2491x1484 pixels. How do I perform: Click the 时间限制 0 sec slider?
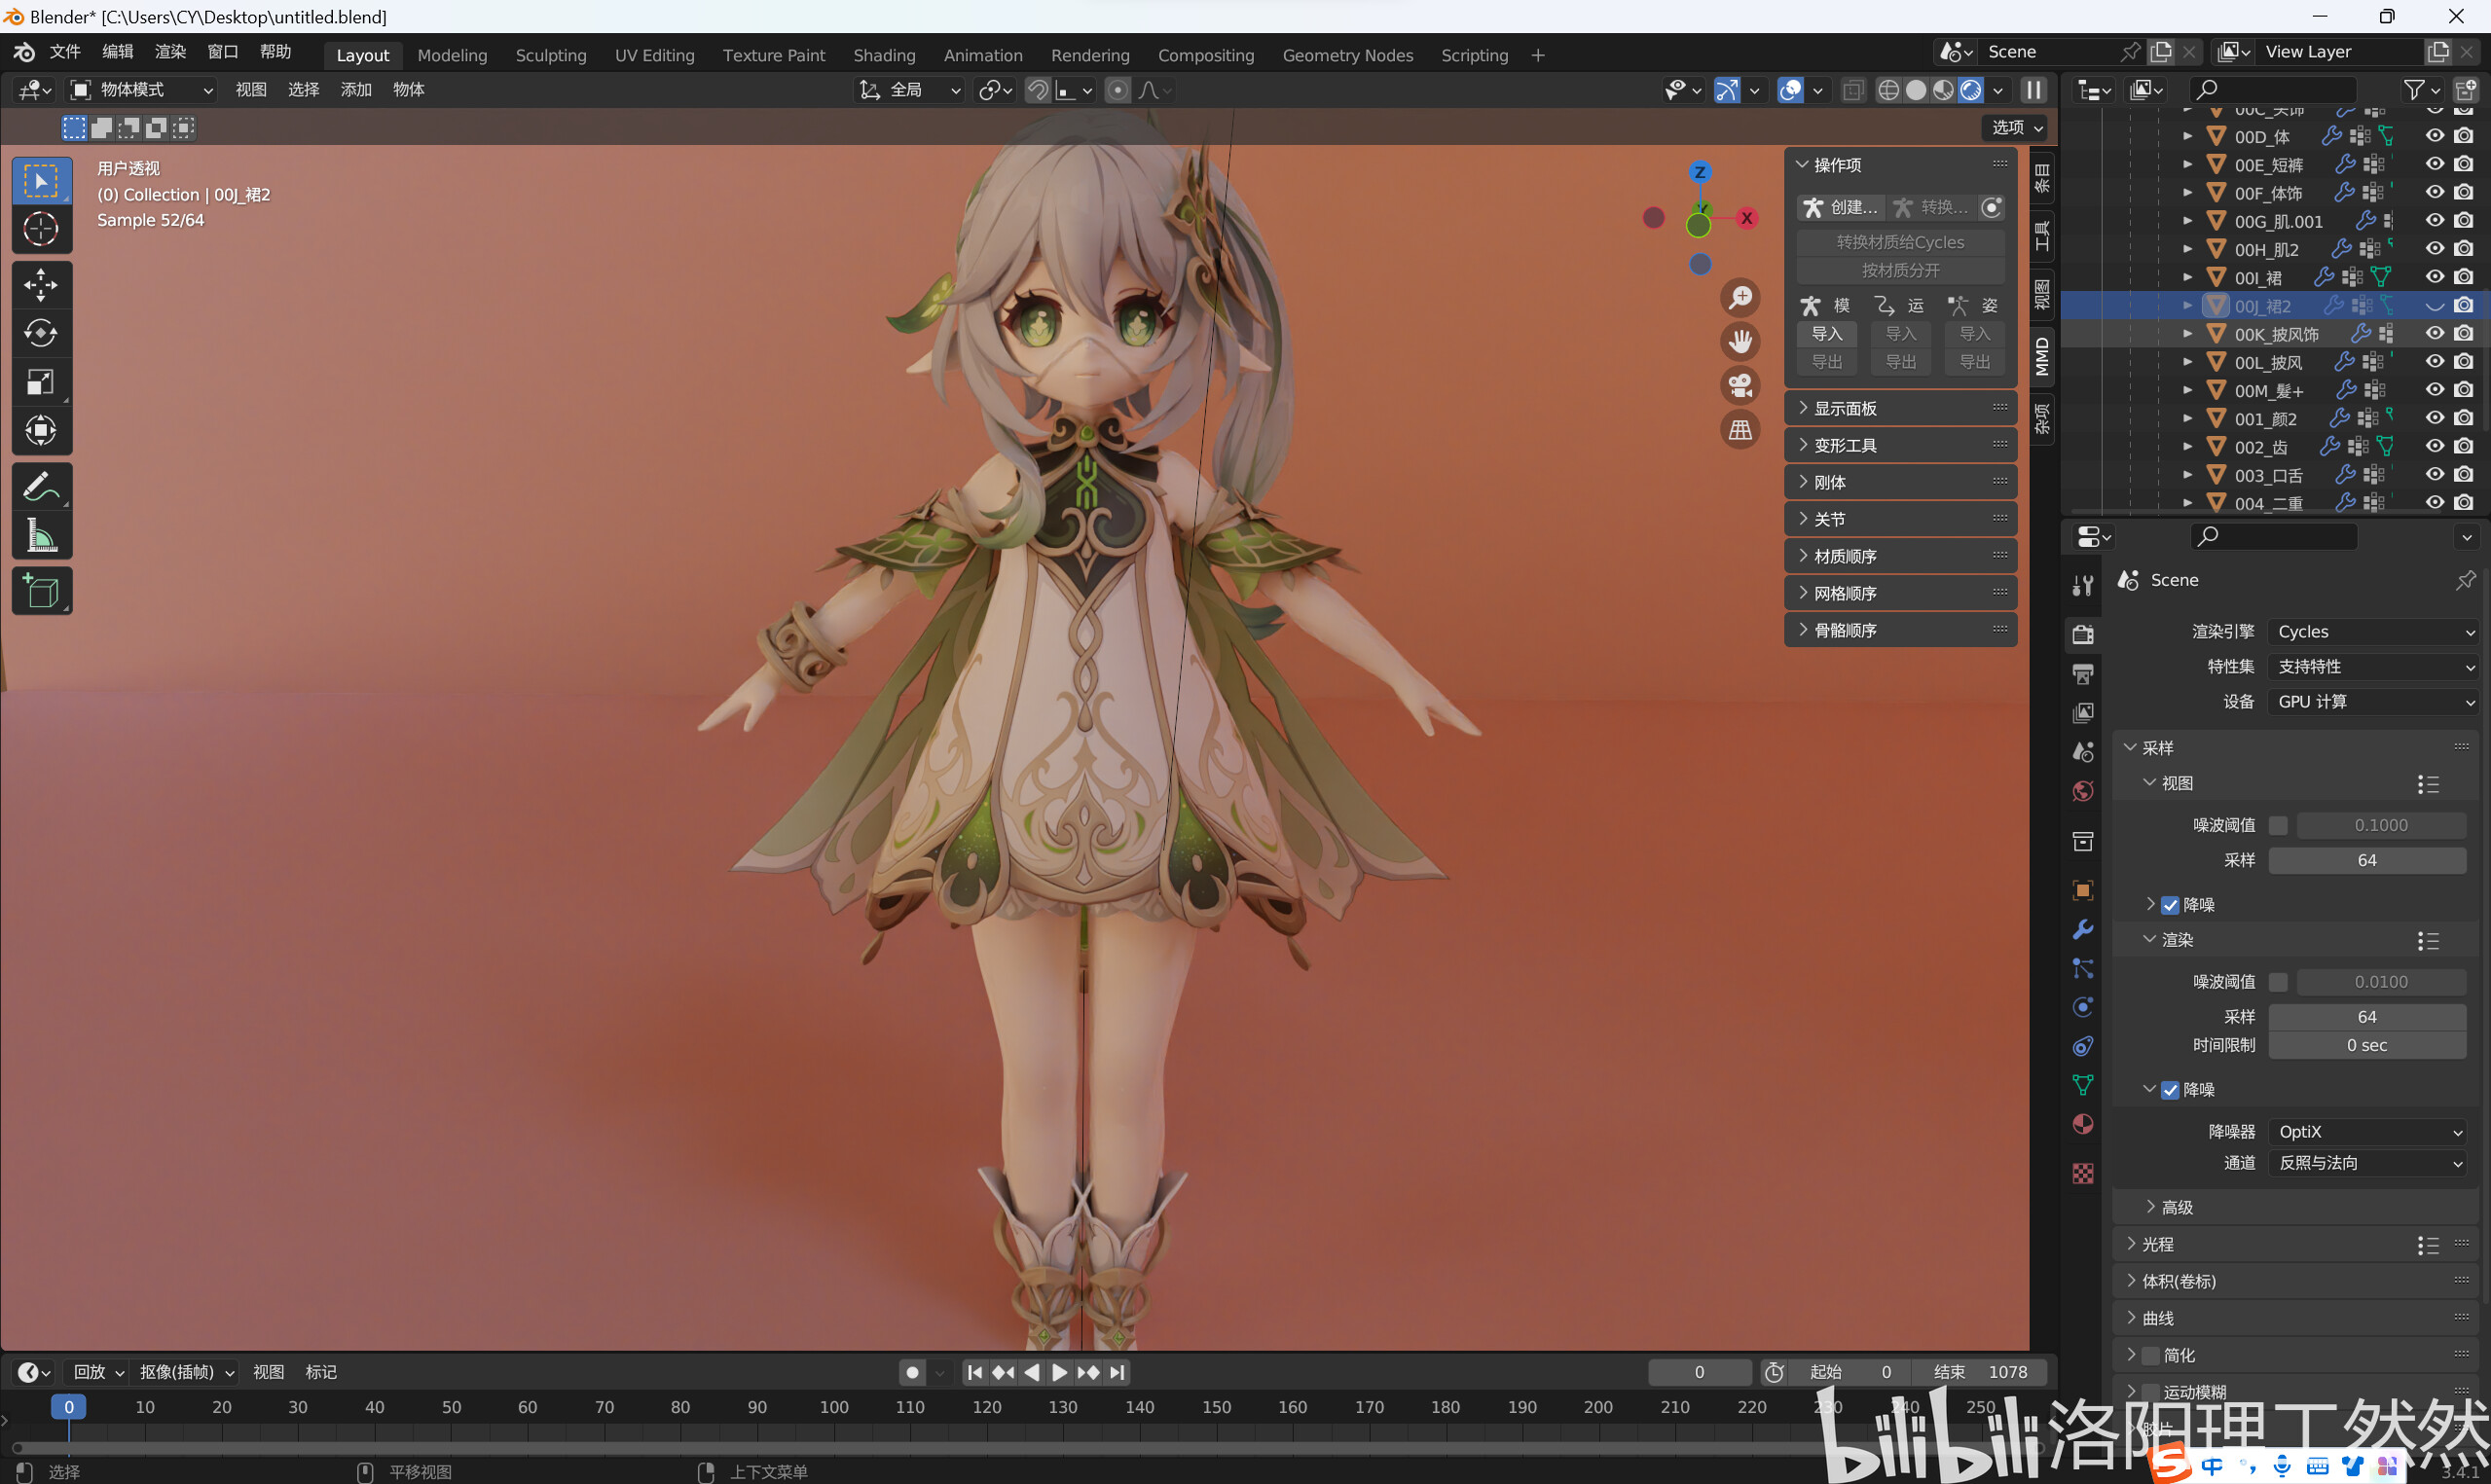tap(2367, 1045)
